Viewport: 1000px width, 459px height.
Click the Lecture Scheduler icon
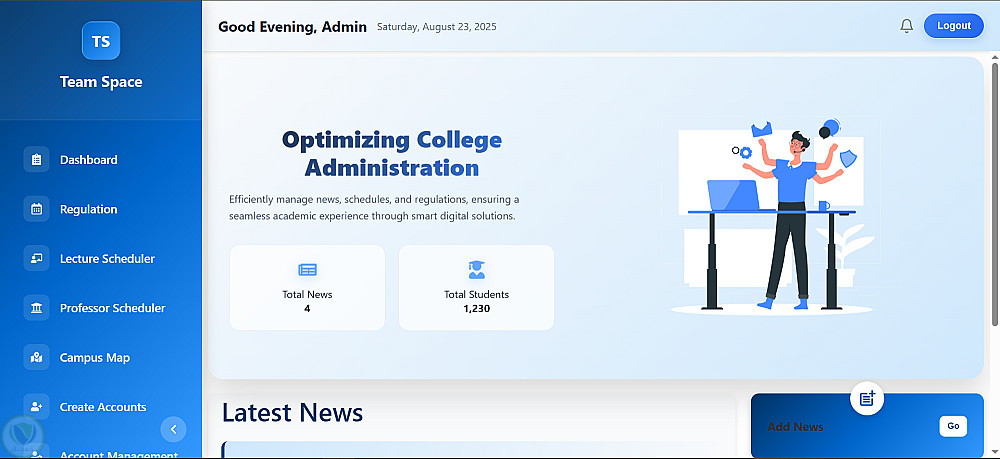click(36, 258)
